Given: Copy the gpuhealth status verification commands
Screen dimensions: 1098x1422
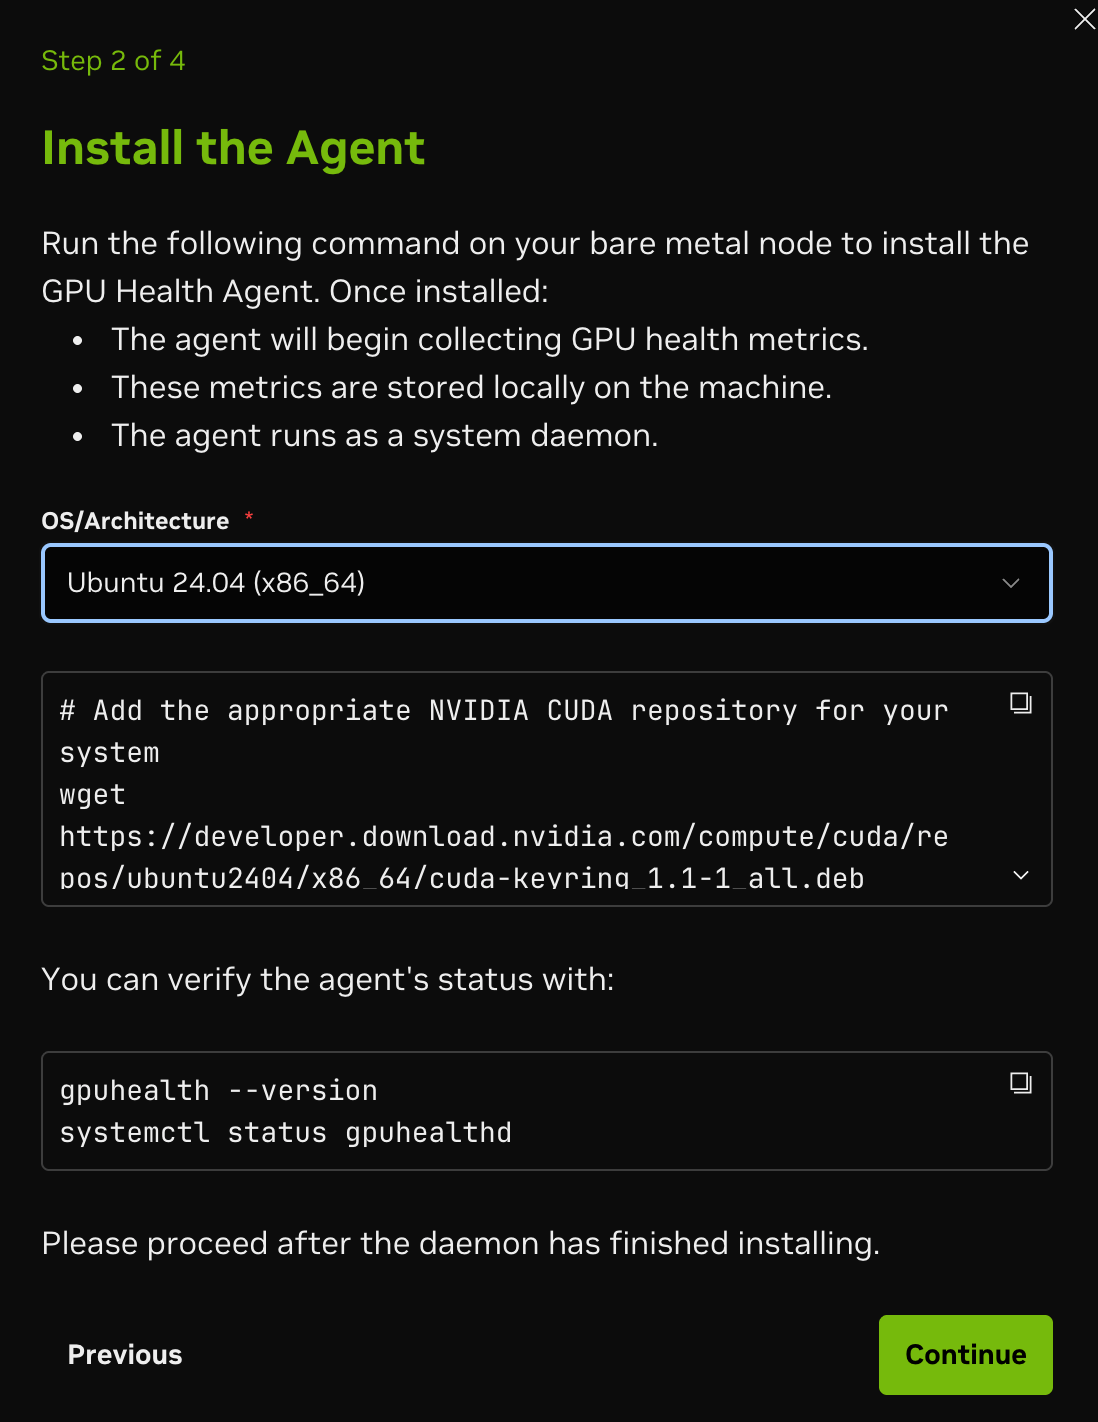Looking at the screenshot, I should click(1020, 1083).
